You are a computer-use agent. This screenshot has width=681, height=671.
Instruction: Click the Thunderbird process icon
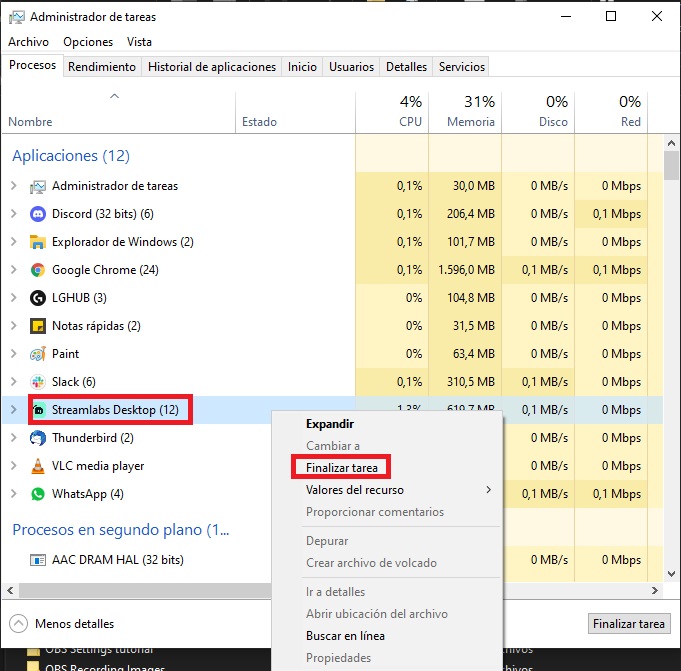(x=38, y=438)
